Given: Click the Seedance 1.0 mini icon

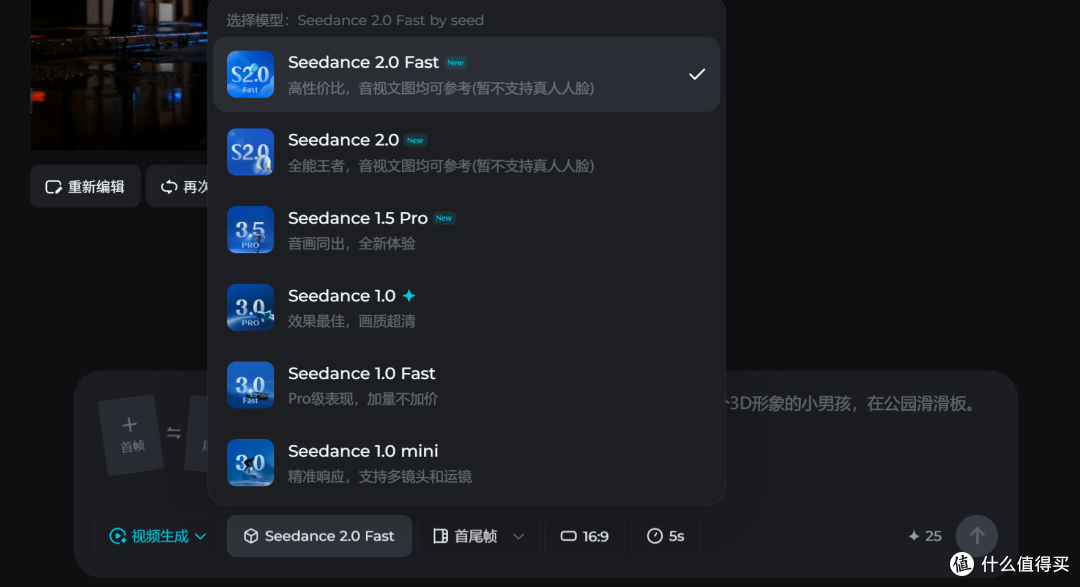Looking at the screenshot, I should coord(251,463).
